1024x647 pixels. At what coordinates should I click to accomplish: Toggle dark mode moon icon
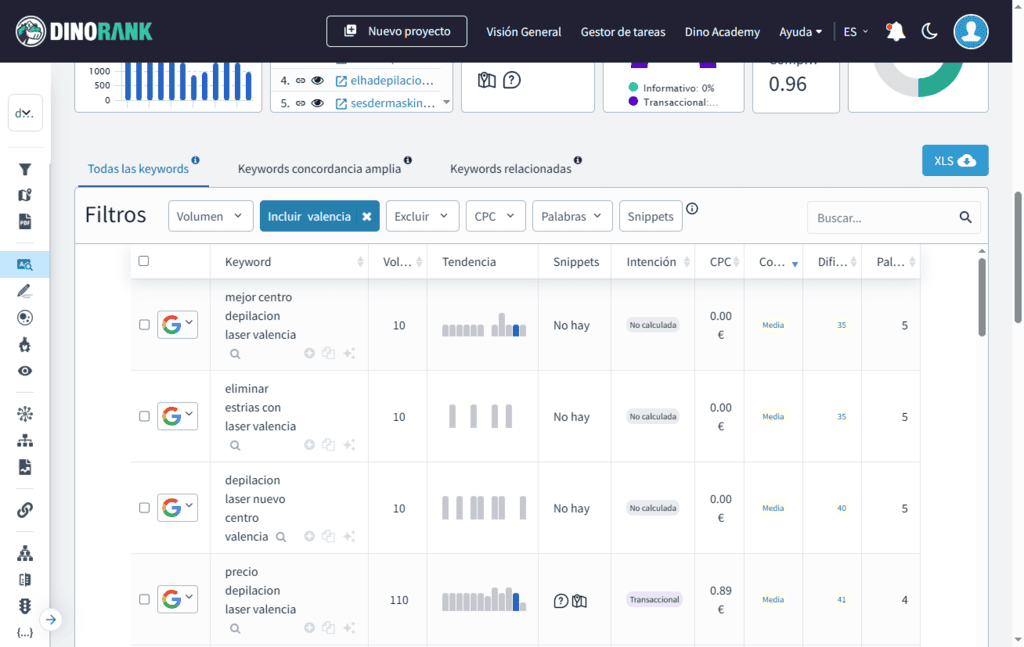point(929,32)
